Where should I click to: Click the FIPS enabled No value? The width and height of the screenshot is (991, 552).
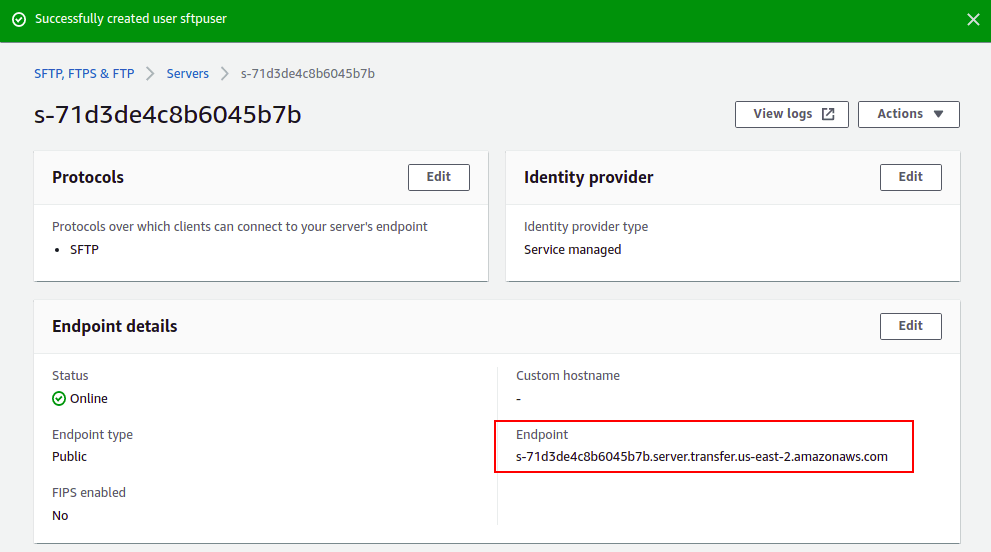click(x=60, y=515)
